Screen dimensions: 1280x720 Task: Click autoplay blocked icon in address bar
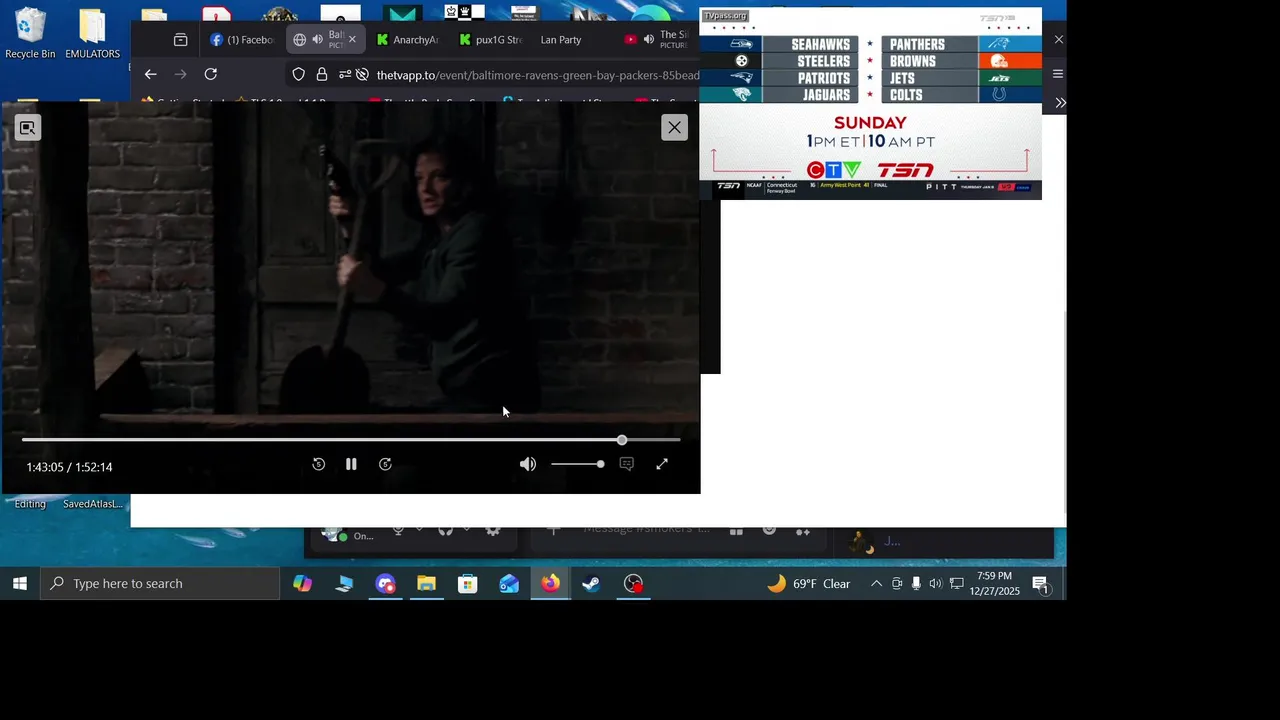tap(362, 75)
